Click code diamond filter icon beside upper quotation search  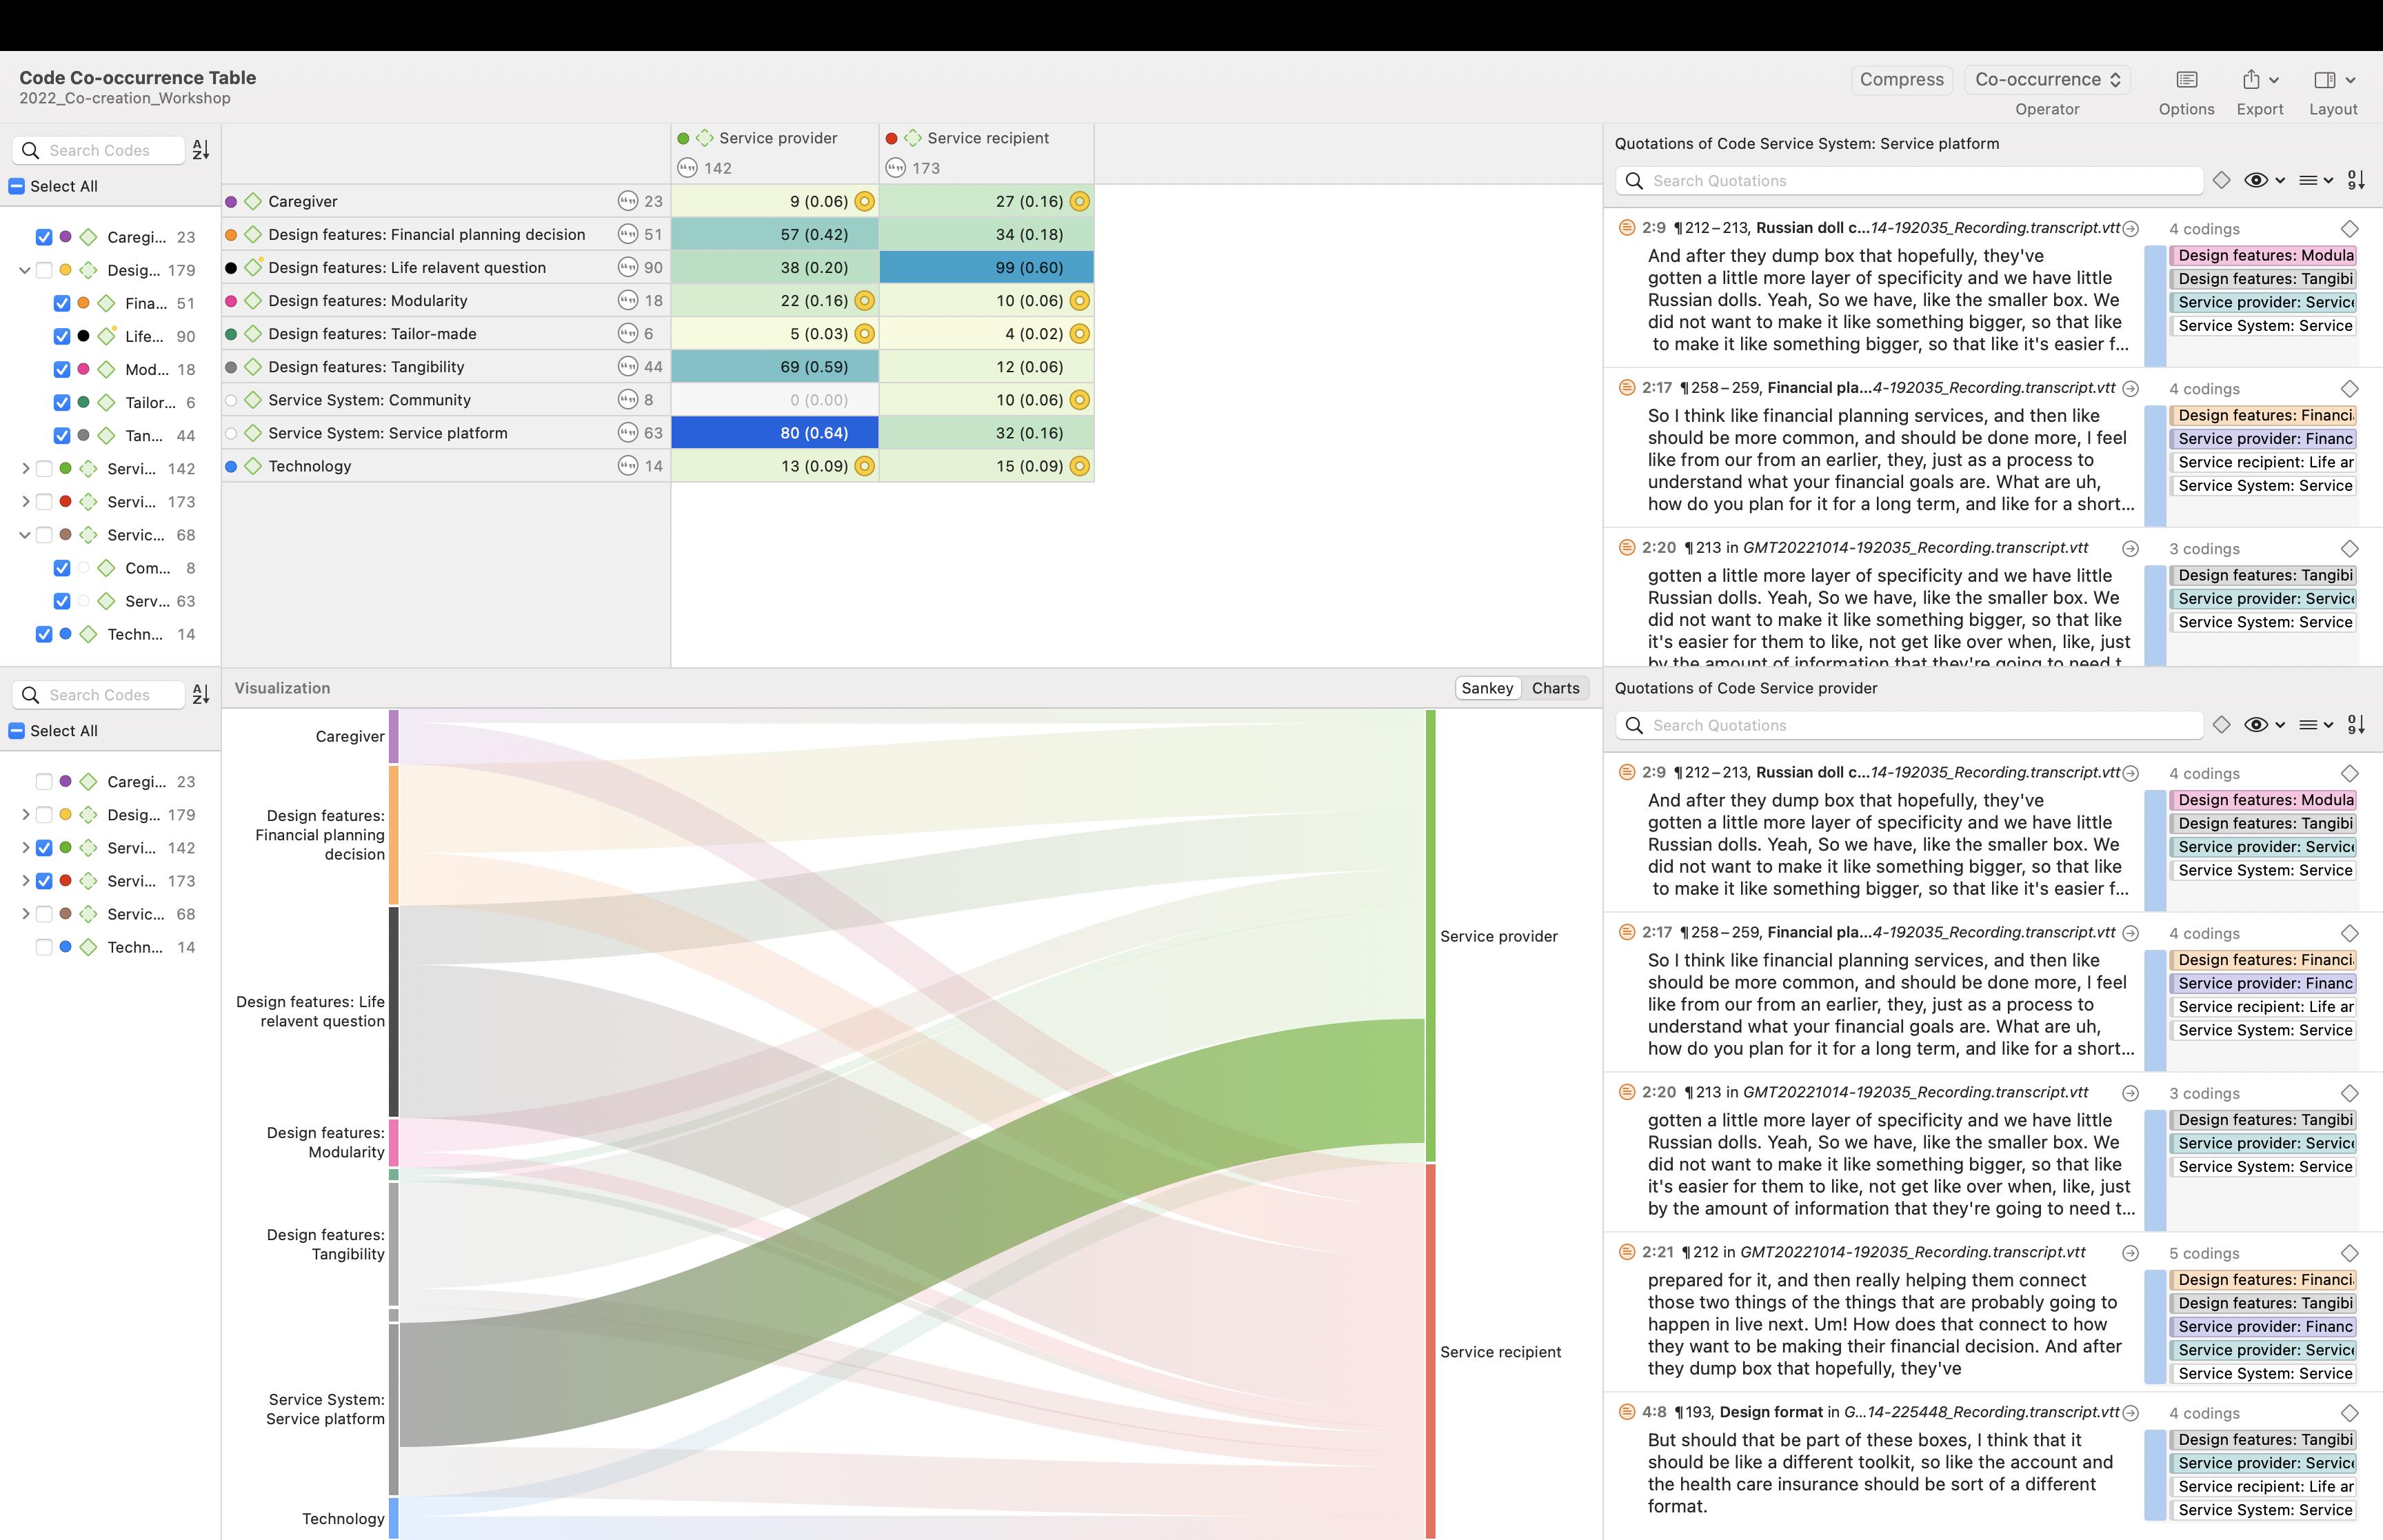(x=2221, y=180)
